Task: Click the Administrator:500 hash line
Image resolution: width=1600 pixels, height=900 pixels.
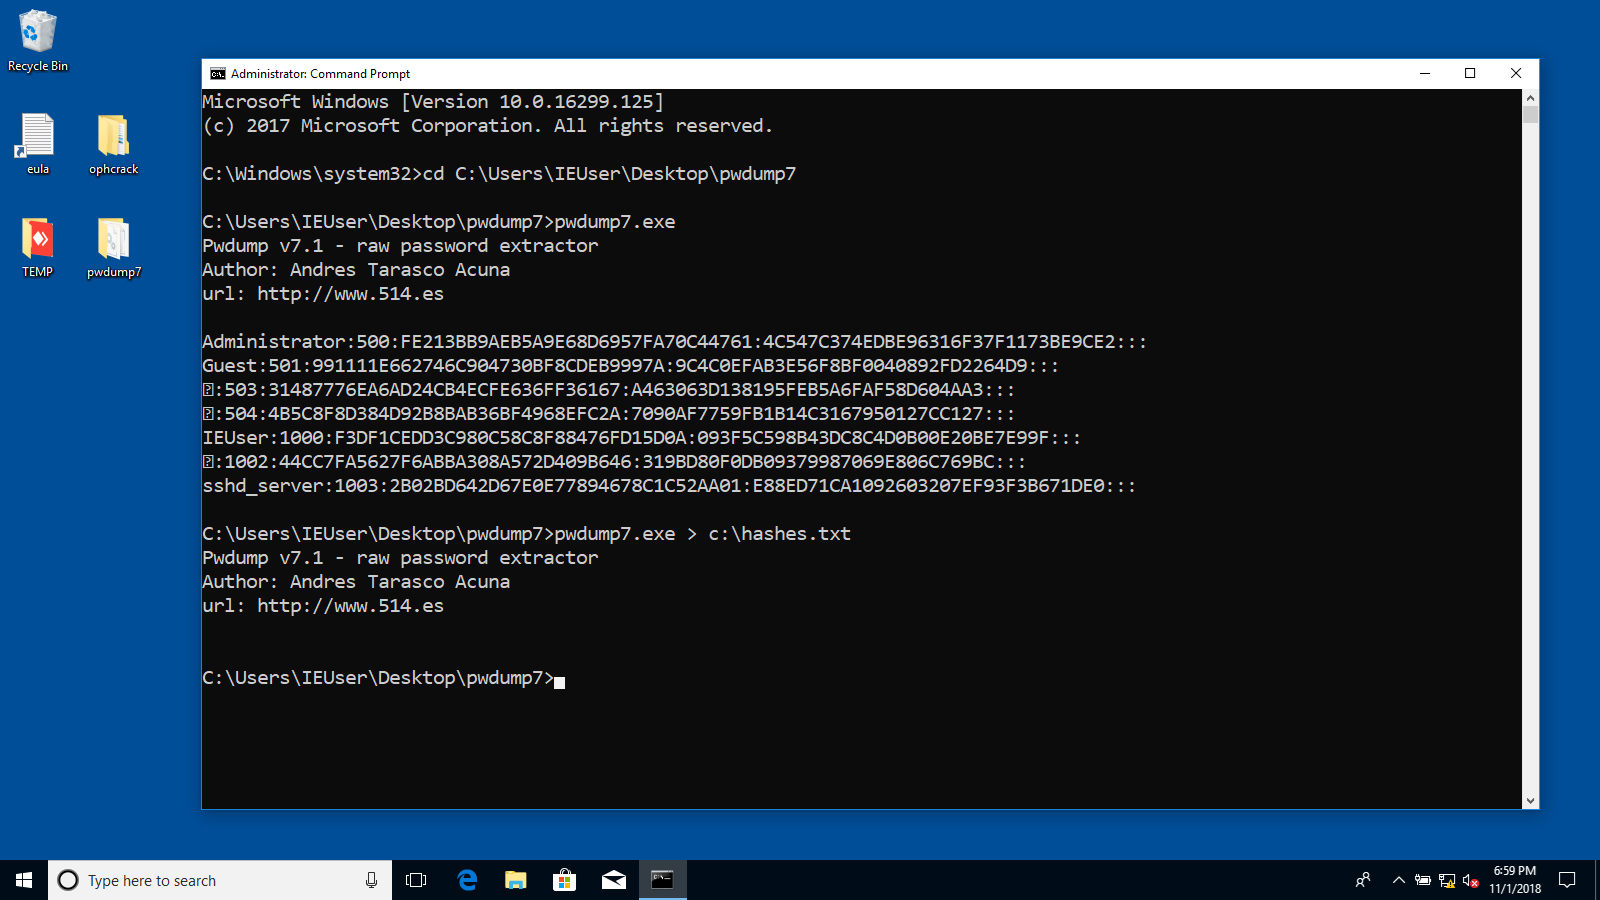Action: point(675,342)
